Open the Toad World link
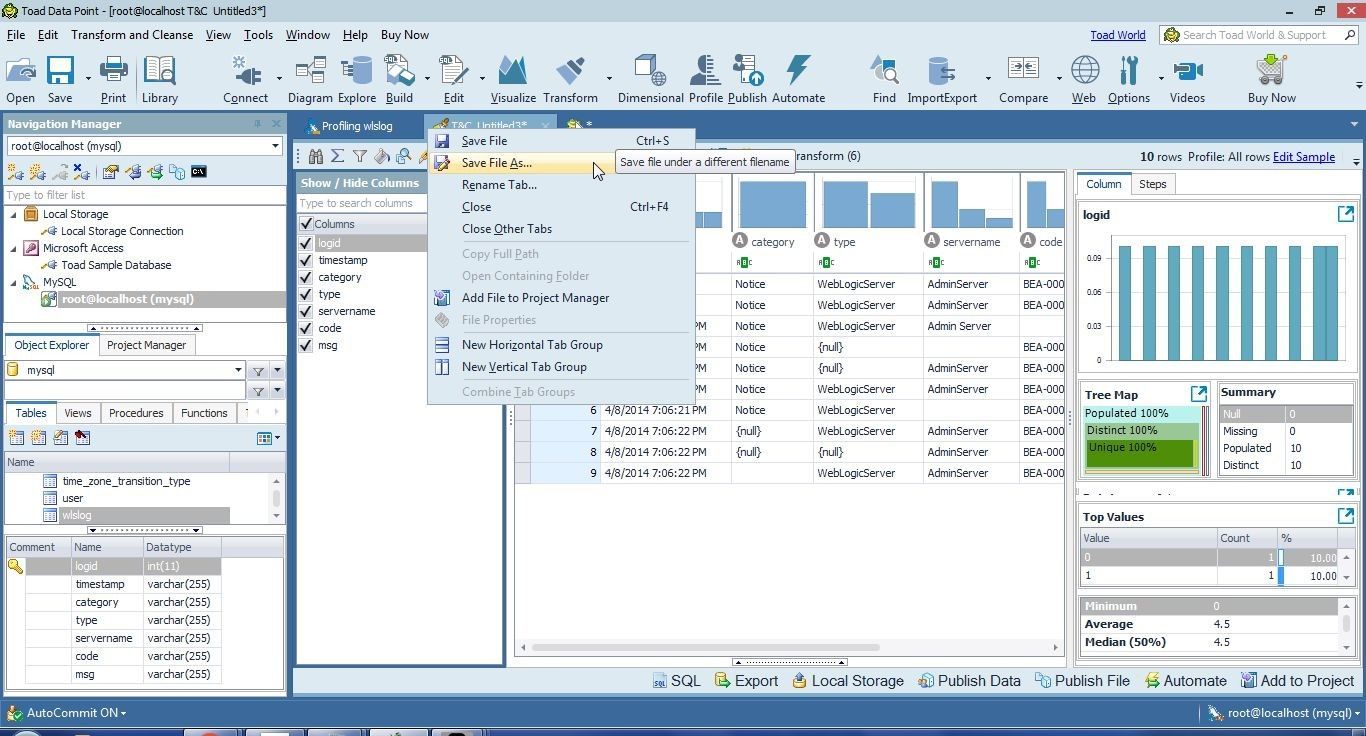The height and width of the screenshot is (736, 1366). click(1118, 35)
